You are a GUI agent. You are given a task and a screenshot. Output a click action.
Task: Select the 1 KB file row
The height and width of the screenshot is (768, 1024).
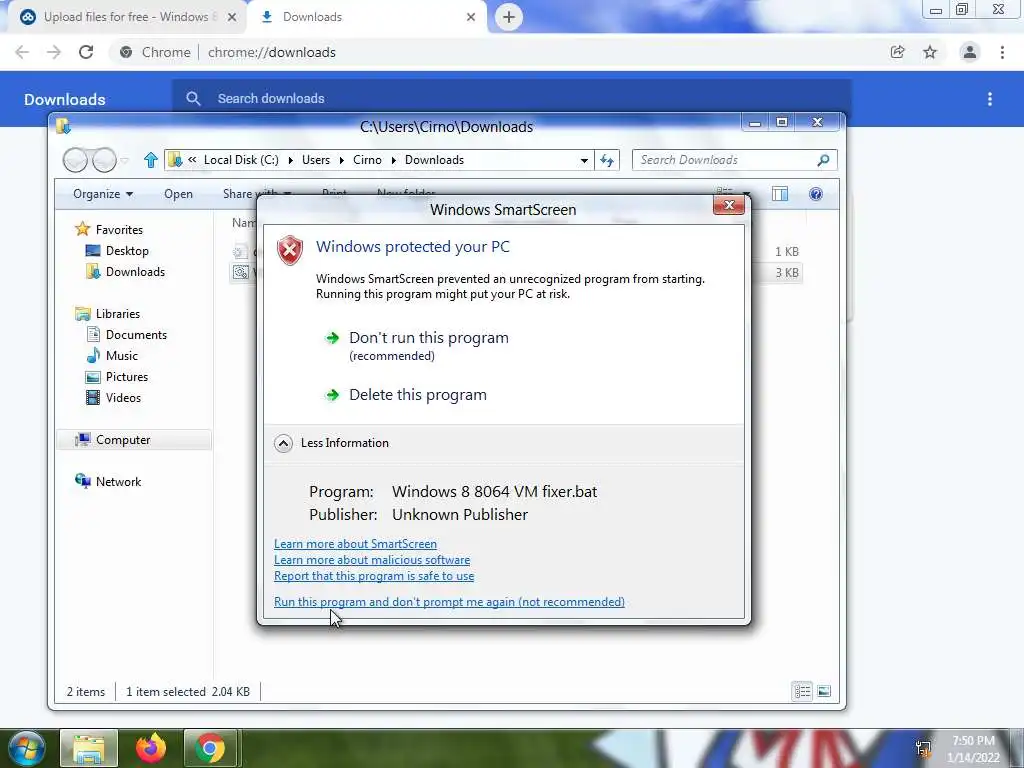point(516,251)
